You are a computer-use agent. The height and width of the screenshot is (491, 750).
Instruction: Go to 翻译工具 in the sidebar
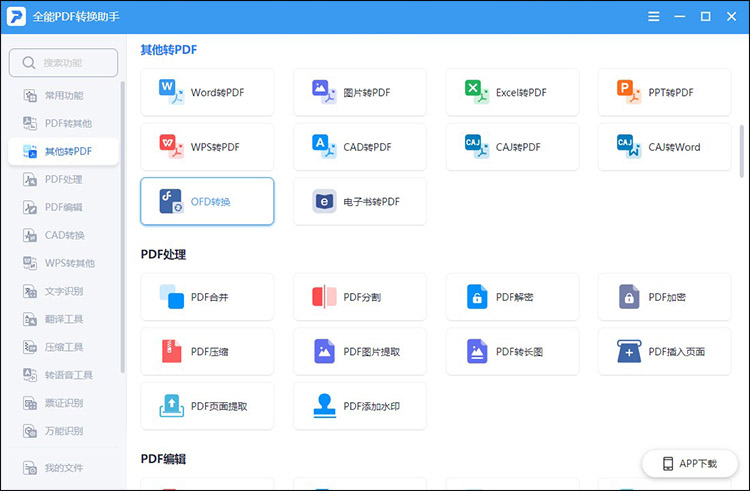63,319
